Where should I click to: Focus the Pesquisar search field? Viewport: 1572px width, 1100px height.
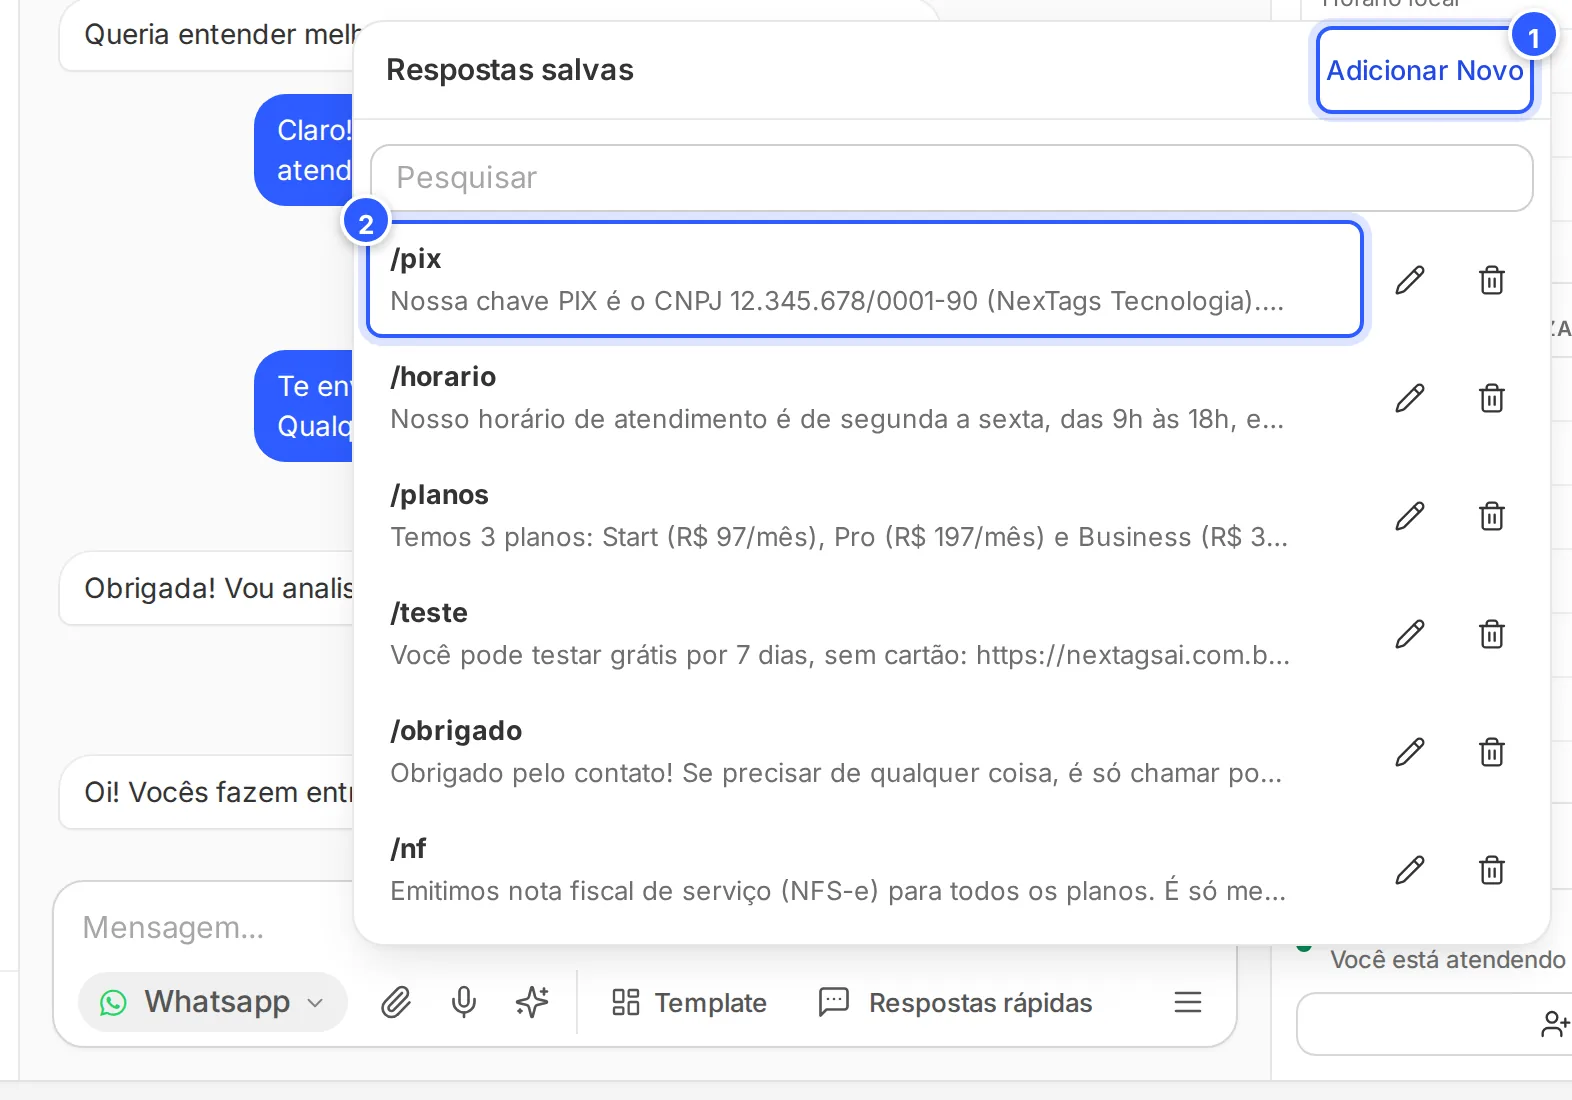[x=951, y=178]
